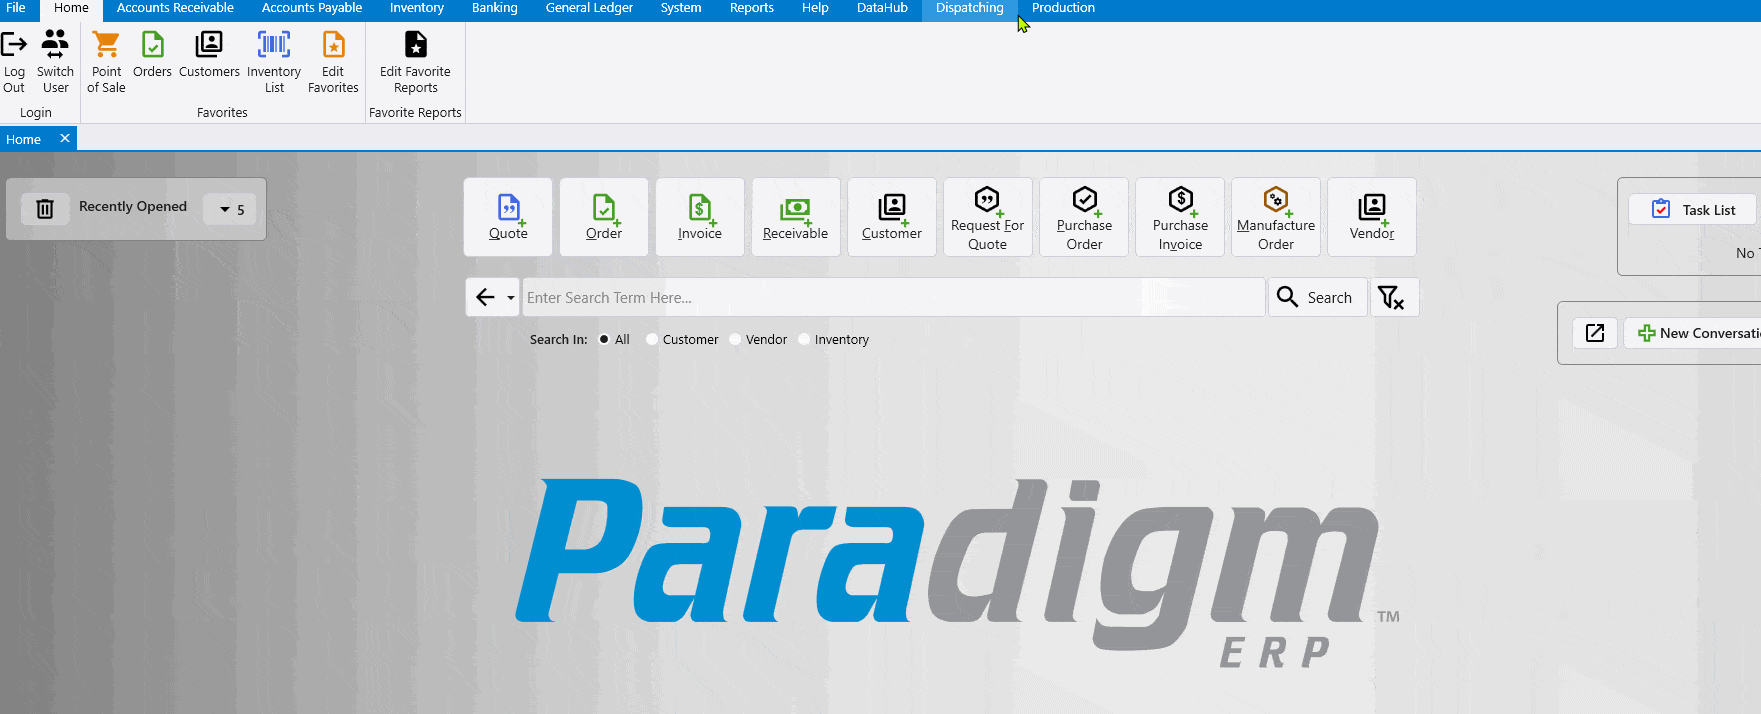Click Edit Favorite Reports icon
The image size is (1761, 714).
tap(415, 45)
